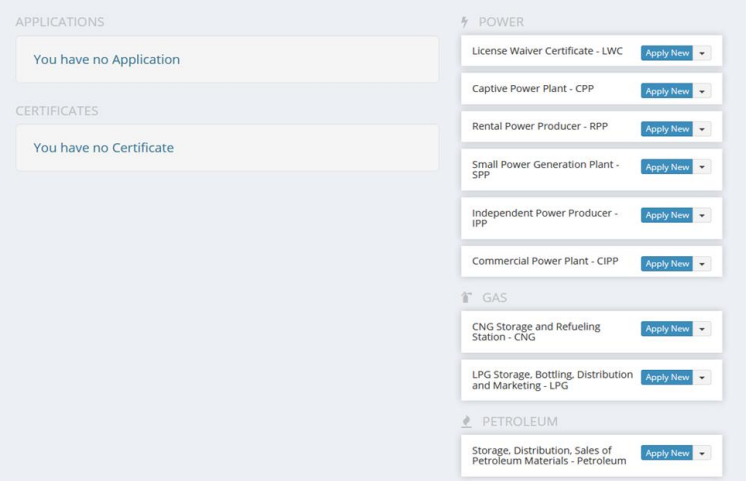Open dropdown caret for Independent Power Producer
746x481 pixels.
(702, 215)
